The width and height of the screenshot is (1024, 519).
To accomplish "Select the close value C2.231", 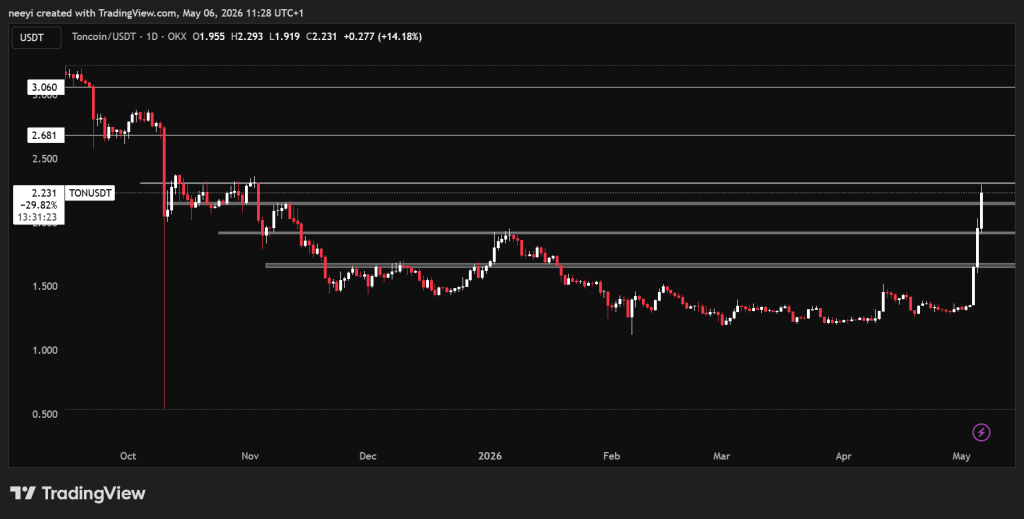I will [321, 37].
